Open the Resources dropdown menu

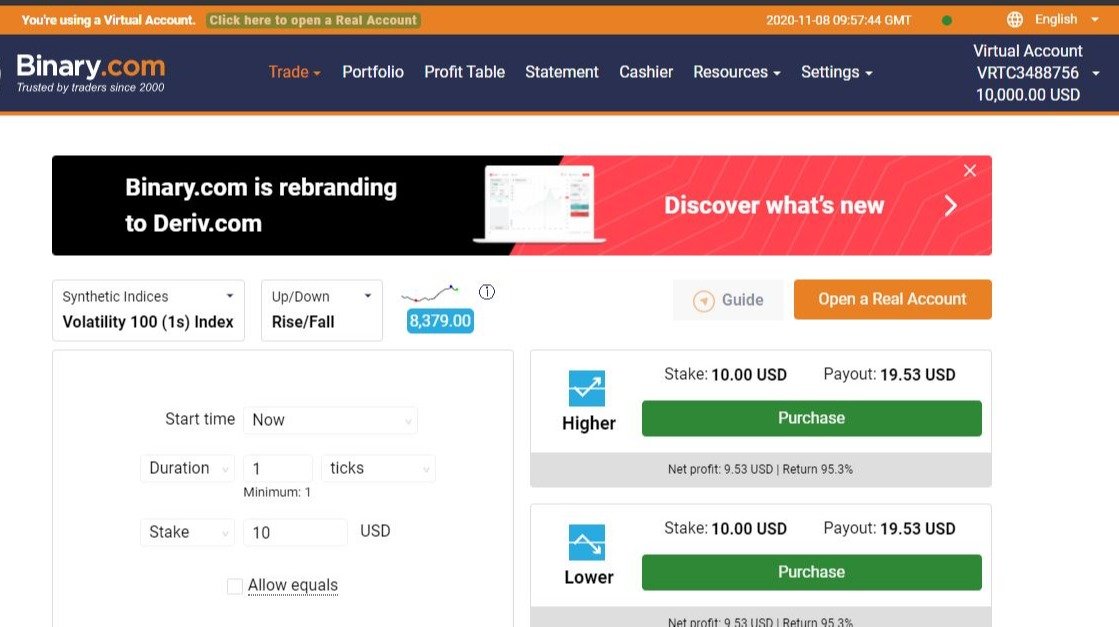tap(736, 72)
